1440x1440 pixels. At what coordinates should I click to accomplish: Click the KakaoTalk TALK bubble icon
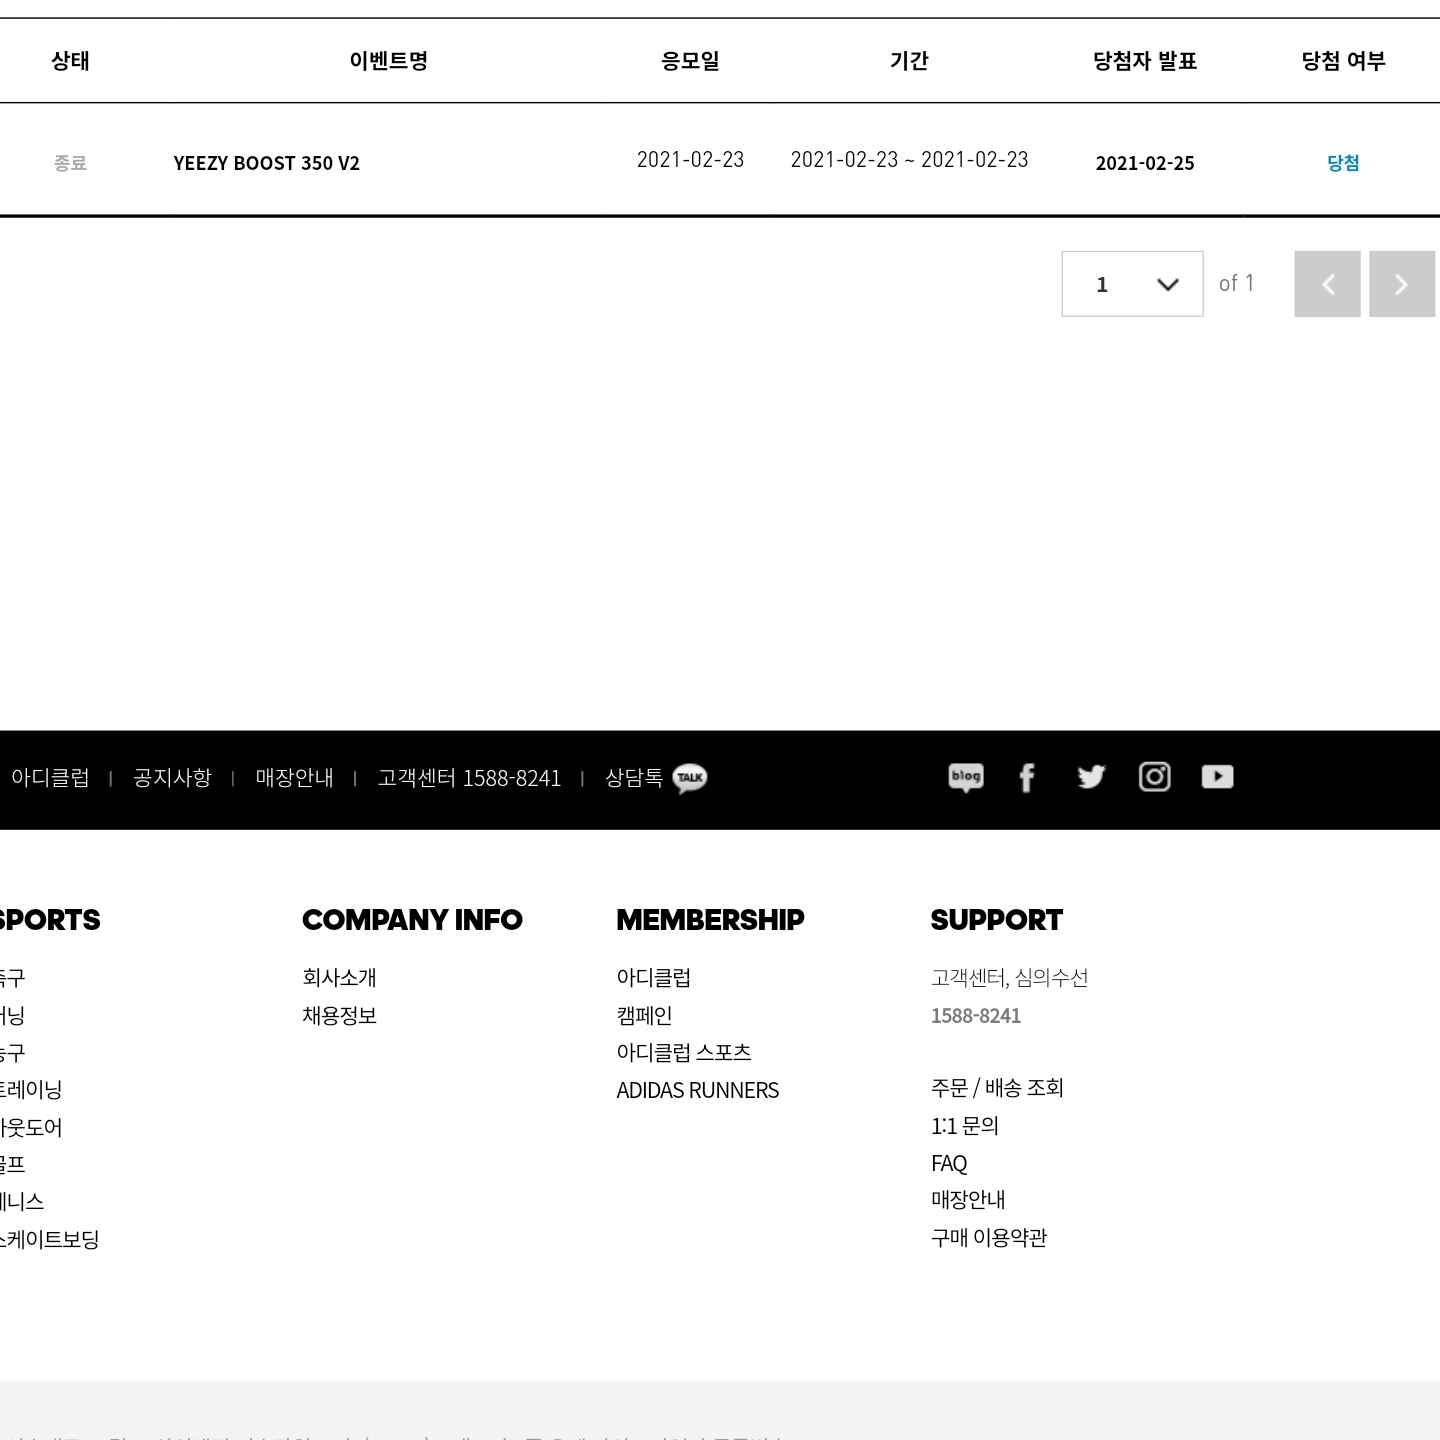pyautogui.click(x=690, y=778)
